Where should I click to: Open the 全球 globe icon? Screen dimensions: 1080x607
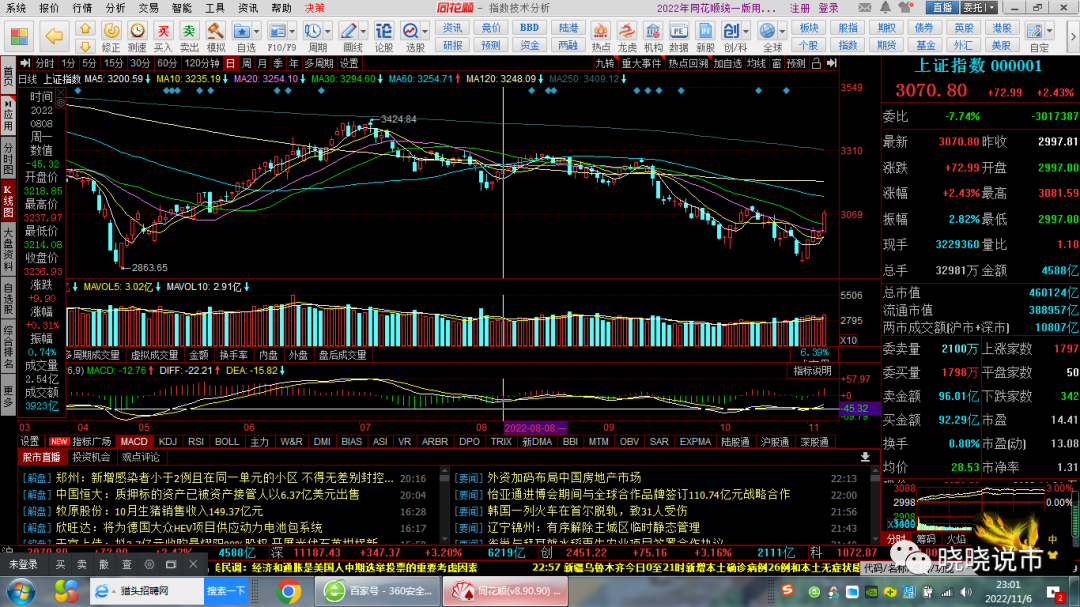click(767, 31)
